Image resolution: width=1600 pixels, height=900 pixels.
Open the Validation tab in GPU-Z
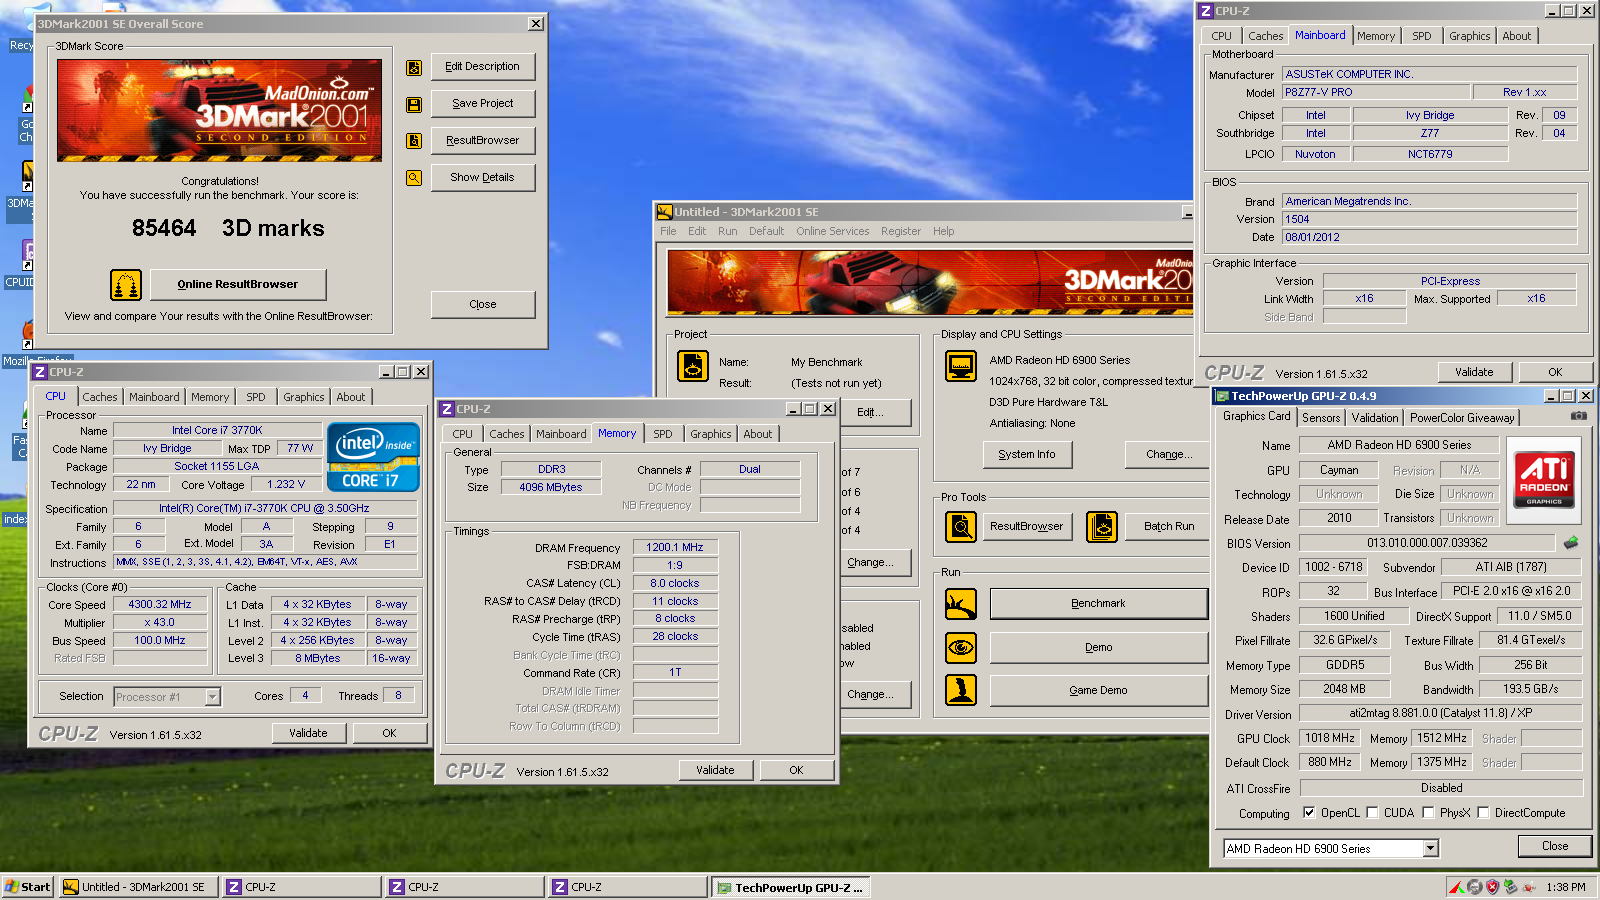click(1375, 418)
